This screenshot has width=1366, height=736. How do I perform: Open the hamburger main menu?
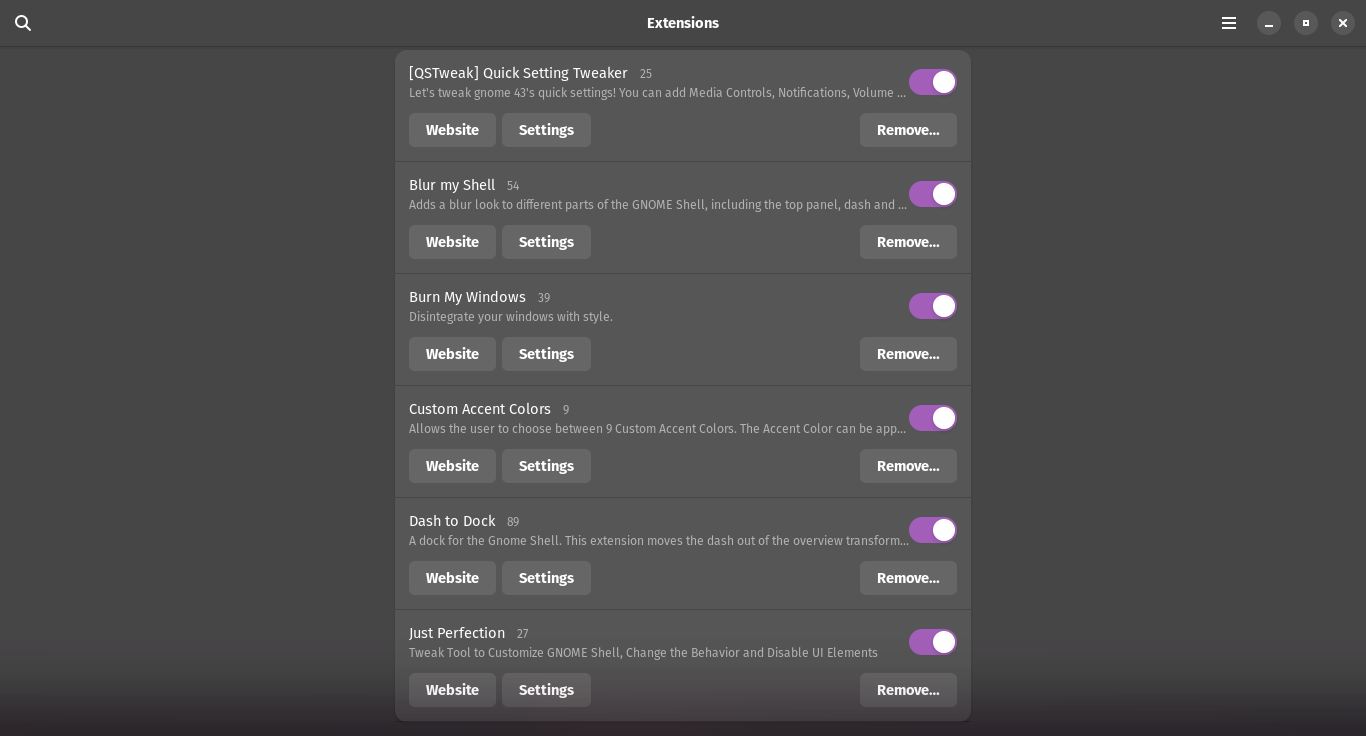pos(1229,23)
